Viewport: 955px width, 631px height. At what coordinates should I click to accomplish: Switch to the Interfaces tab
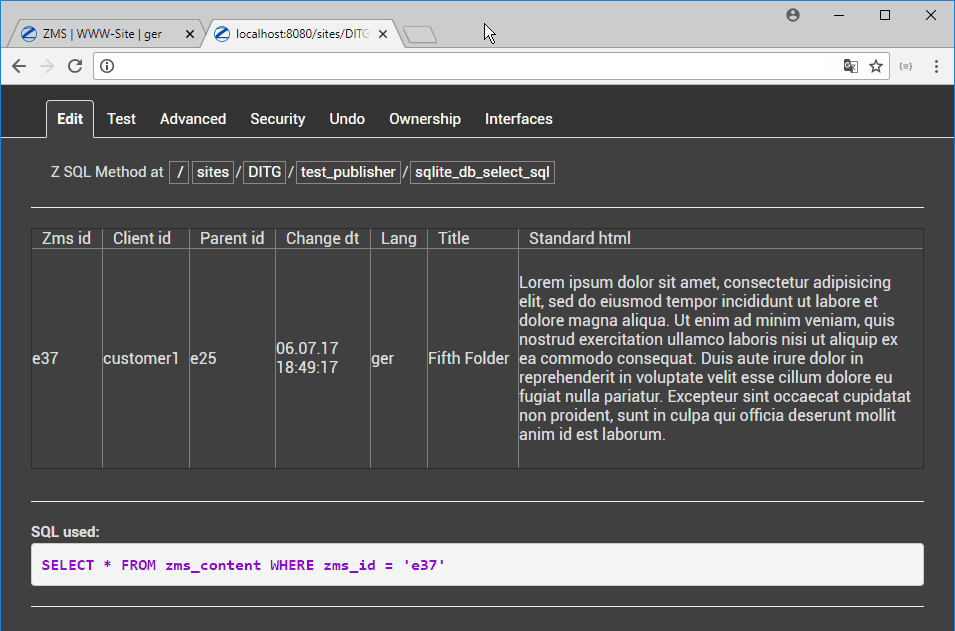pyautogui.click(x=519, y=119)
